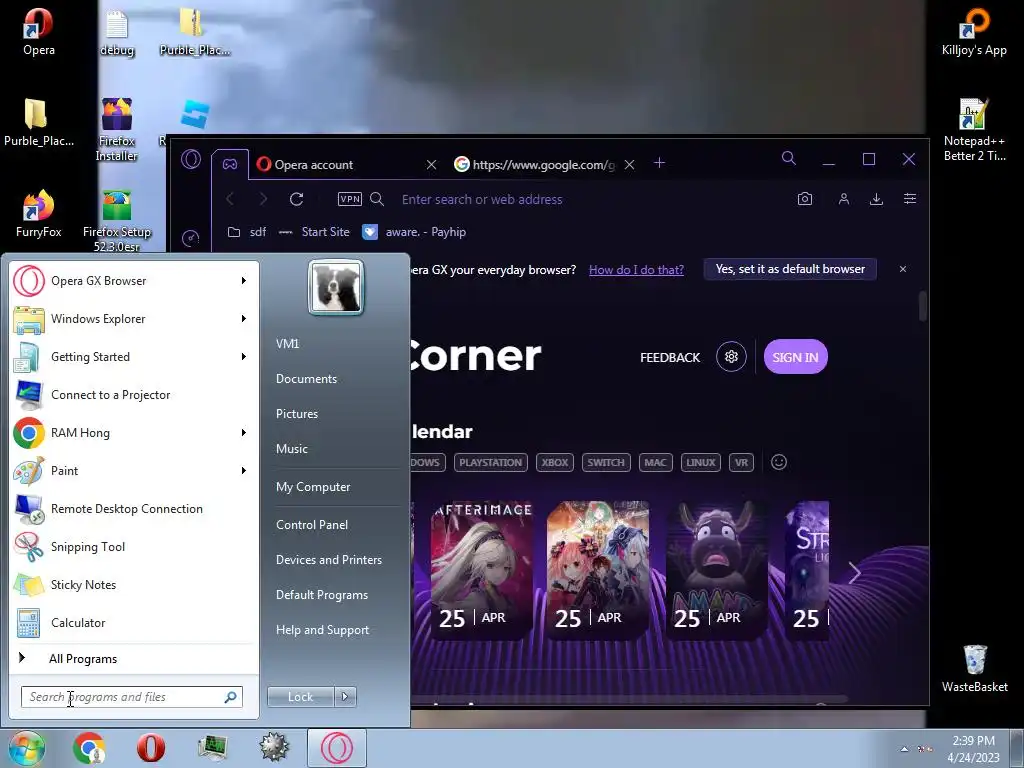
Task: Open the profile account icon in Opera toolbar
Action: coord(844,199)
